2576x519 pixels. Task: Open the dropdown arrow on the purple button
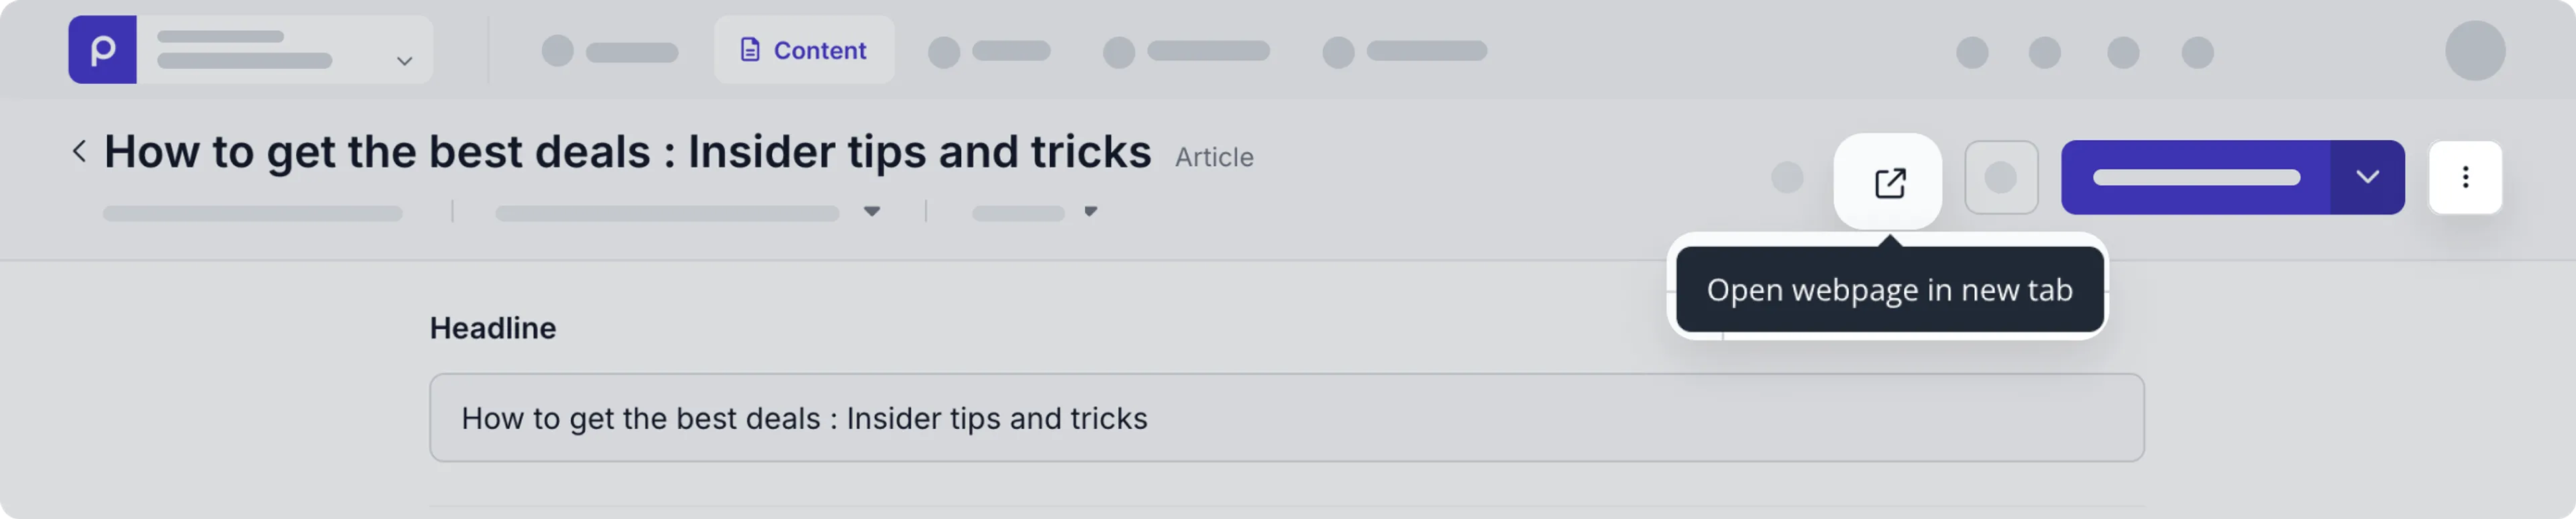coord(2367,177)
